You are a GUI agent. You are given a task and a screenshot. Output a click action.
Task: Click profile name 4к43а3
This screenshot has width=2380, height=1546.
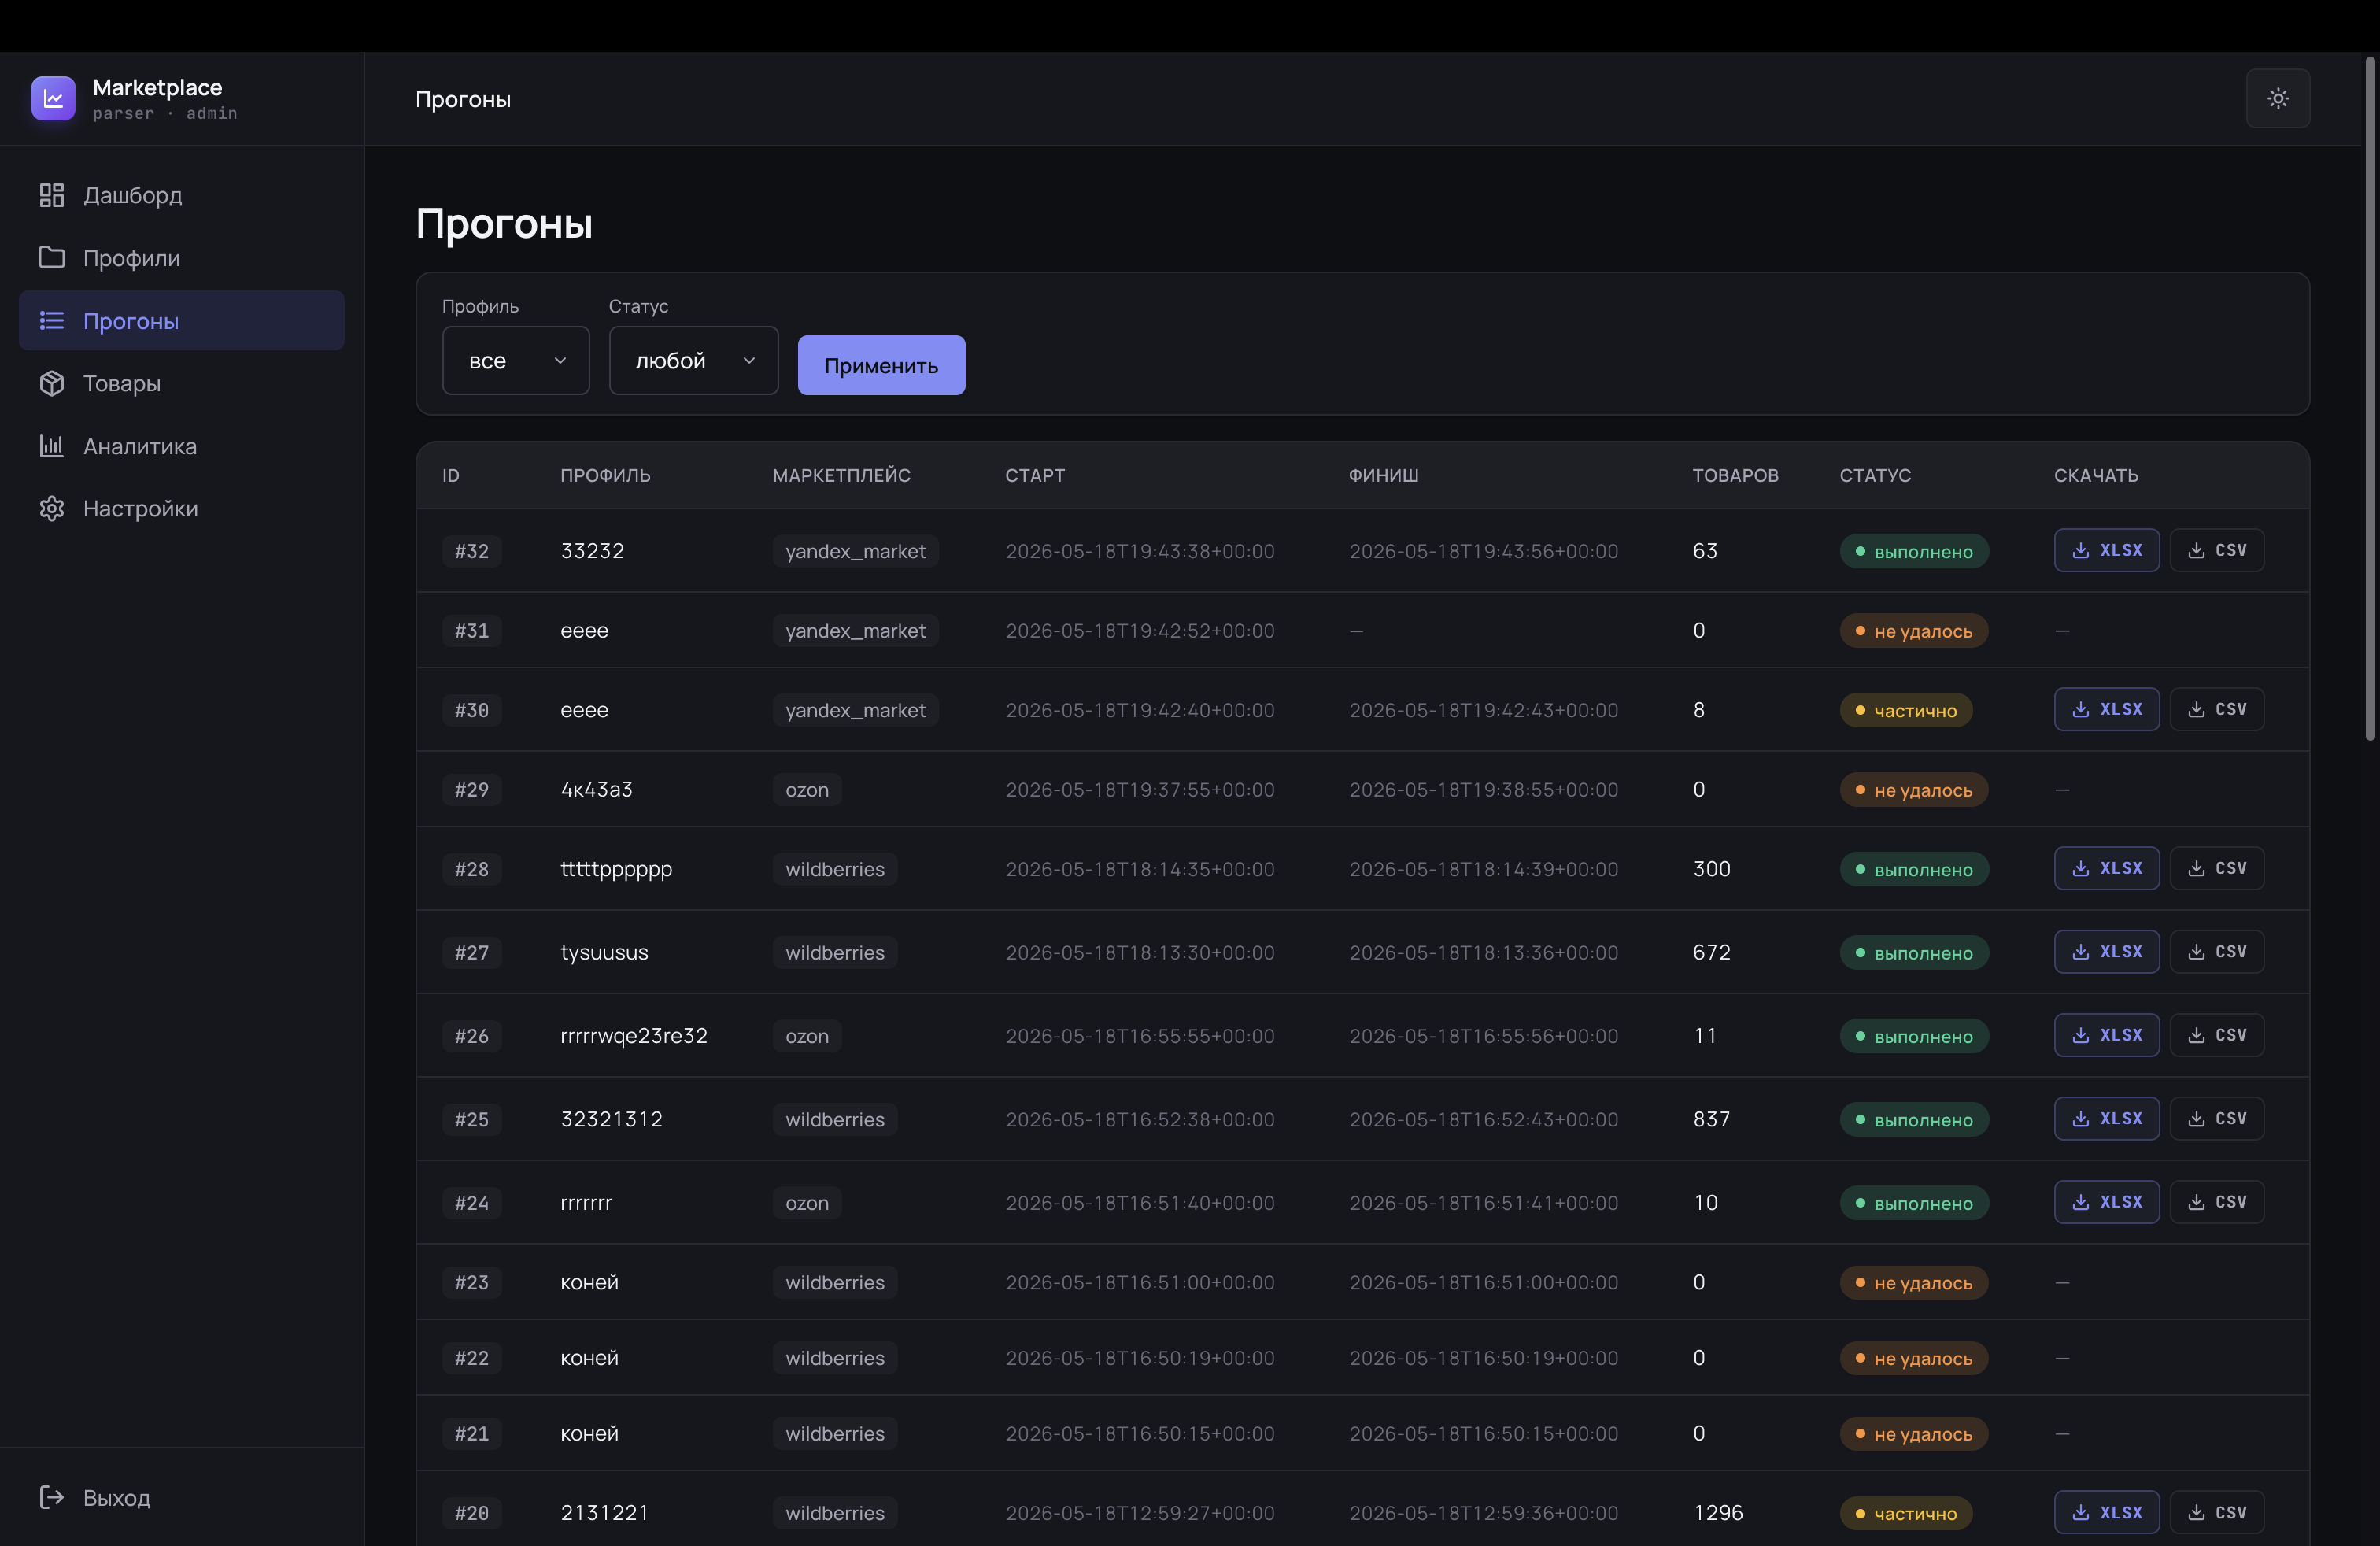tap(596, 790)
